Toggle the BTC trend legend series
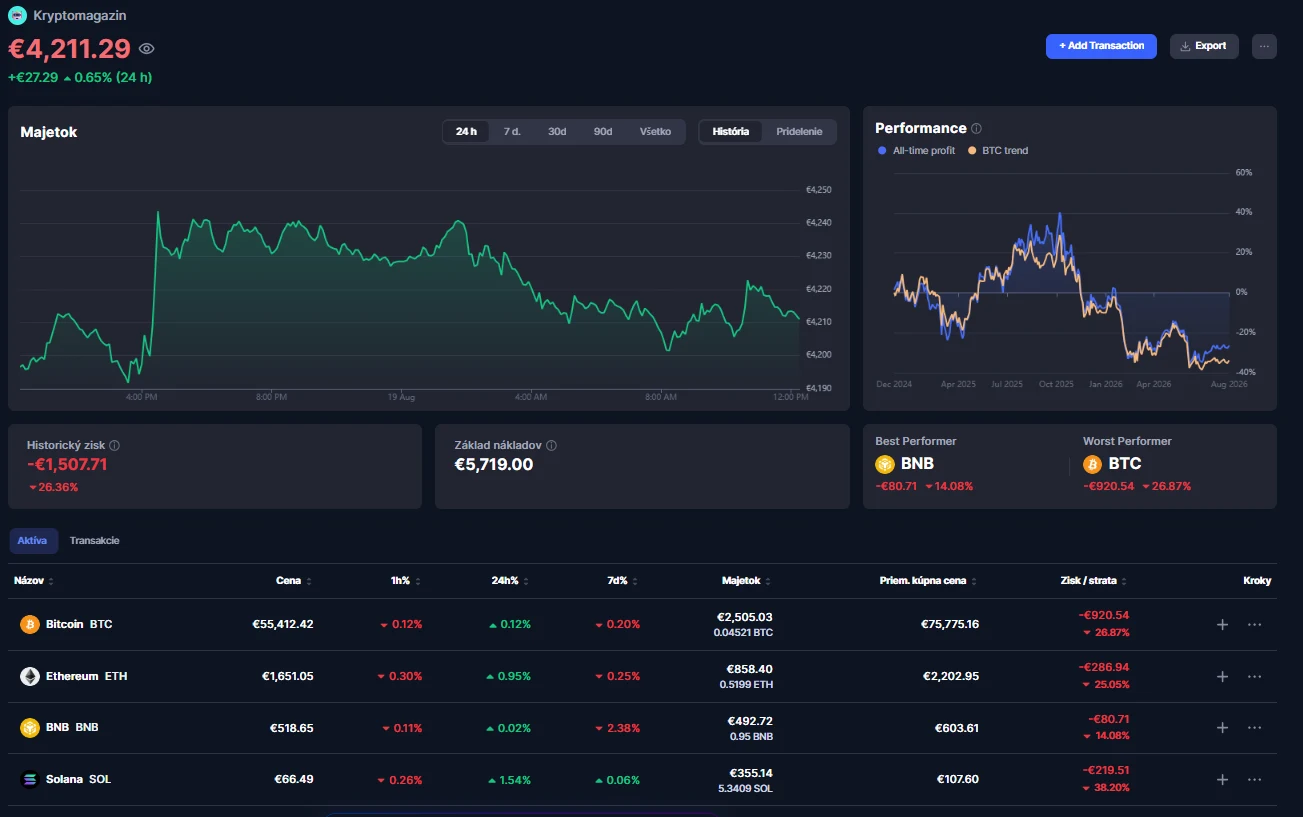This screenshot has height=817, width=1303. tap(998, 150)
